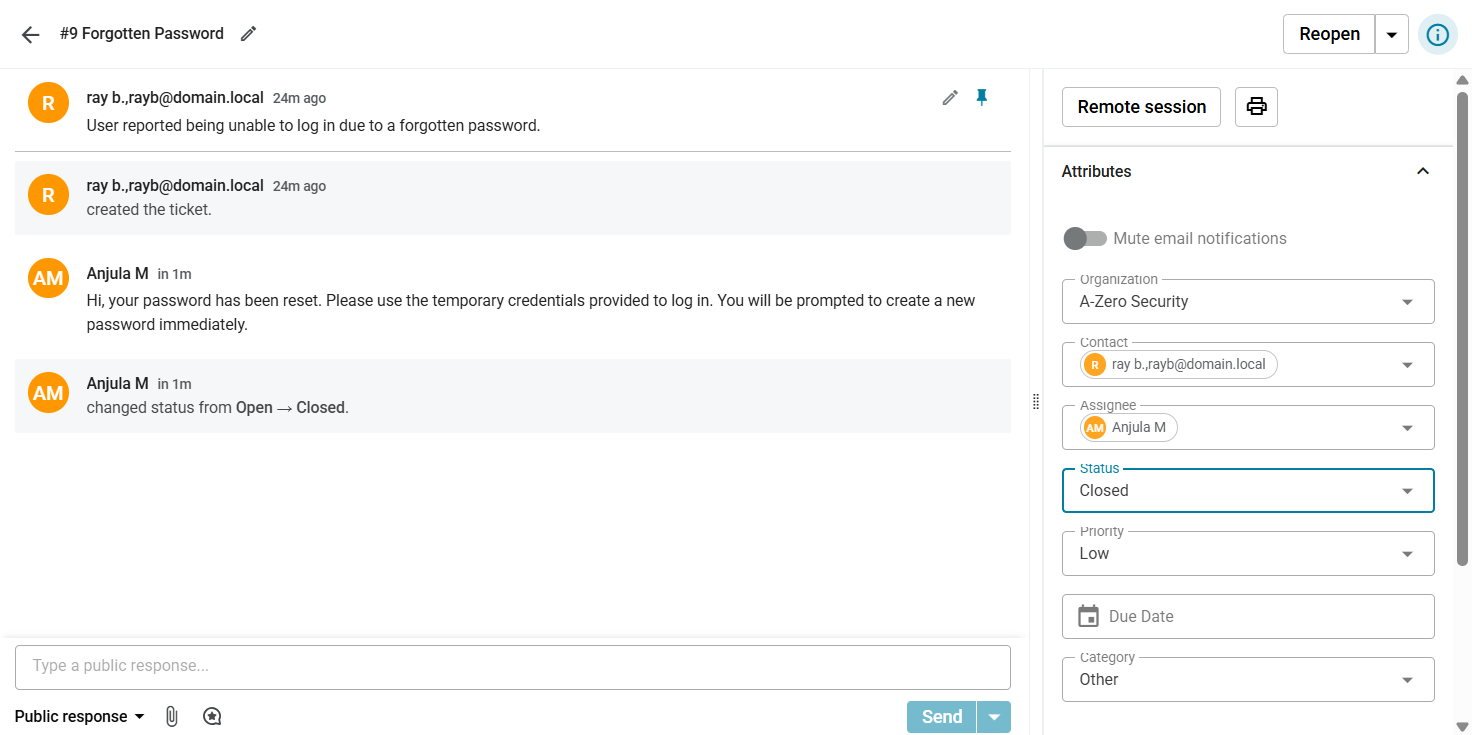
Task: Open canned responses icon beside paperclip
Action: coord(212,716)
